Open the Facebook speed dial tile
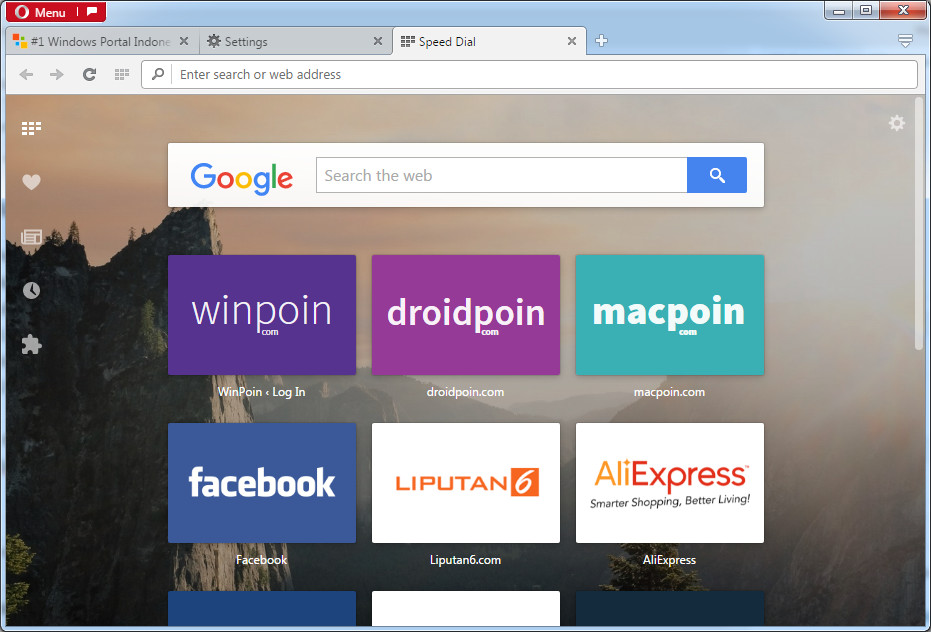931x632 pixels. tap(262, 483)
